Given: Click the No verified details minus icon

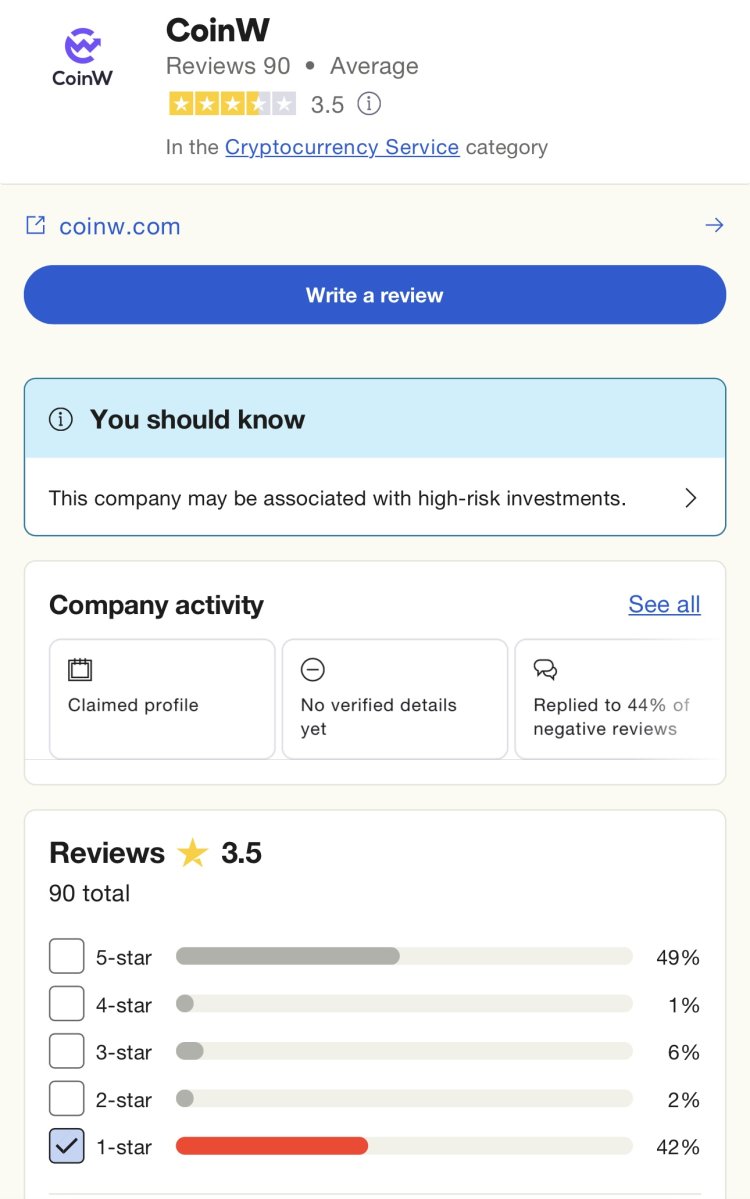Looking at the screenshot, I should click(x=313, y=670).
